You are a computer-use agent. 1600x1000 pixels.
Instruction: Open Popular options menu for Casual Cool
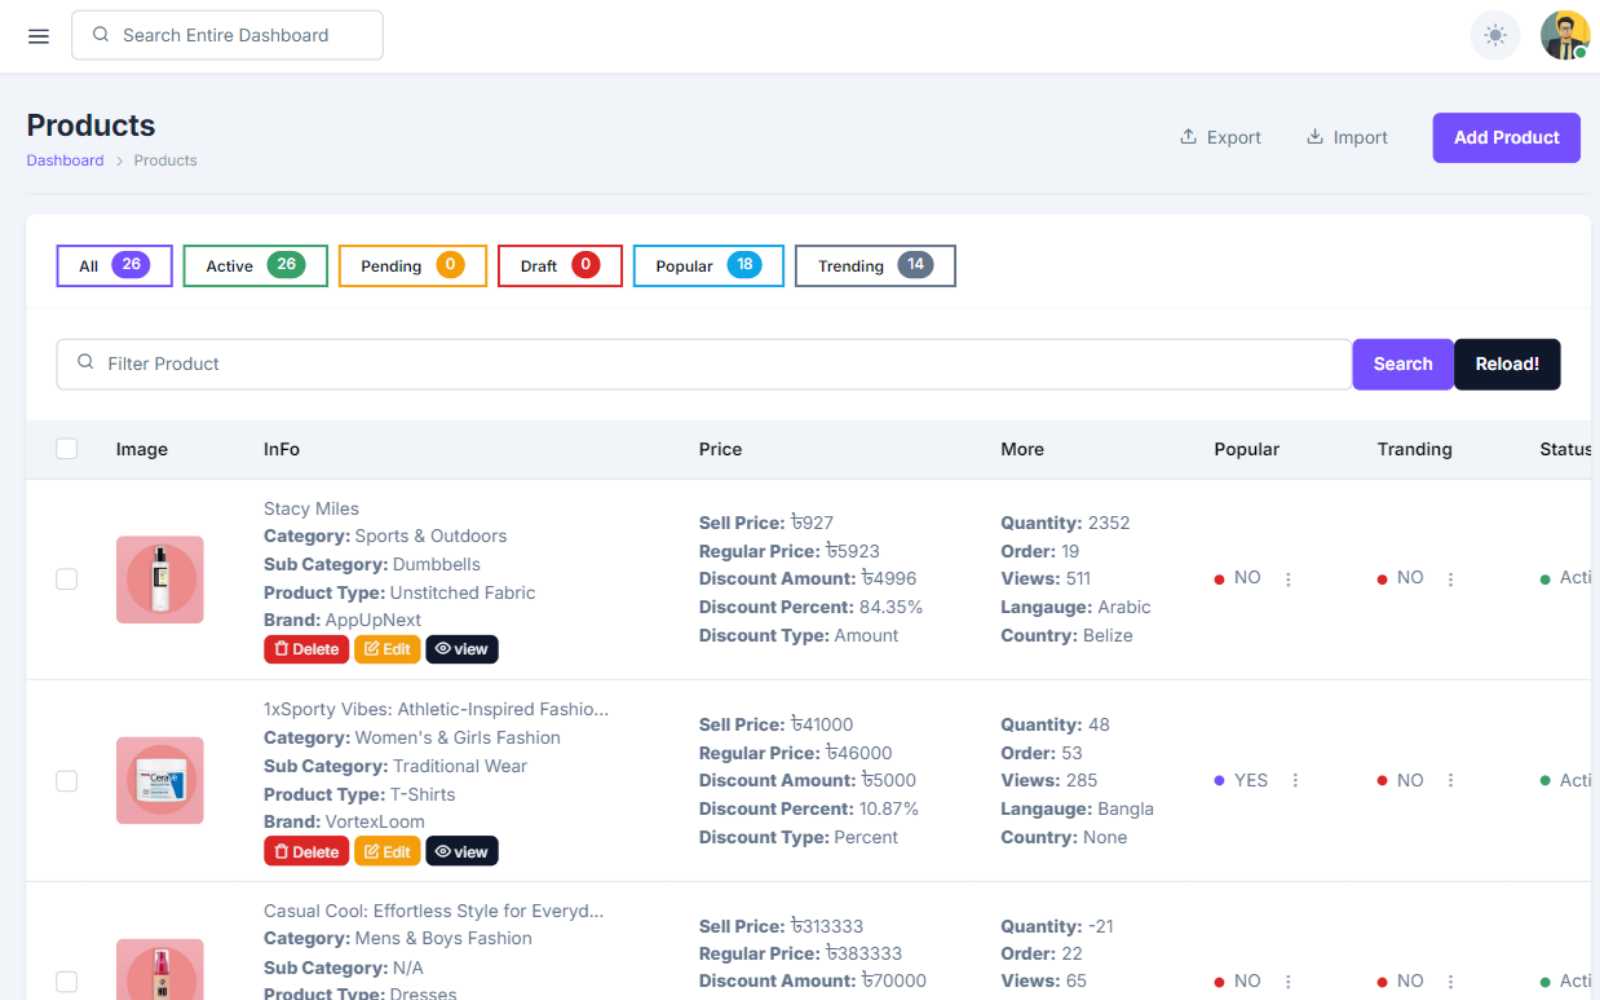point(1288,982)
